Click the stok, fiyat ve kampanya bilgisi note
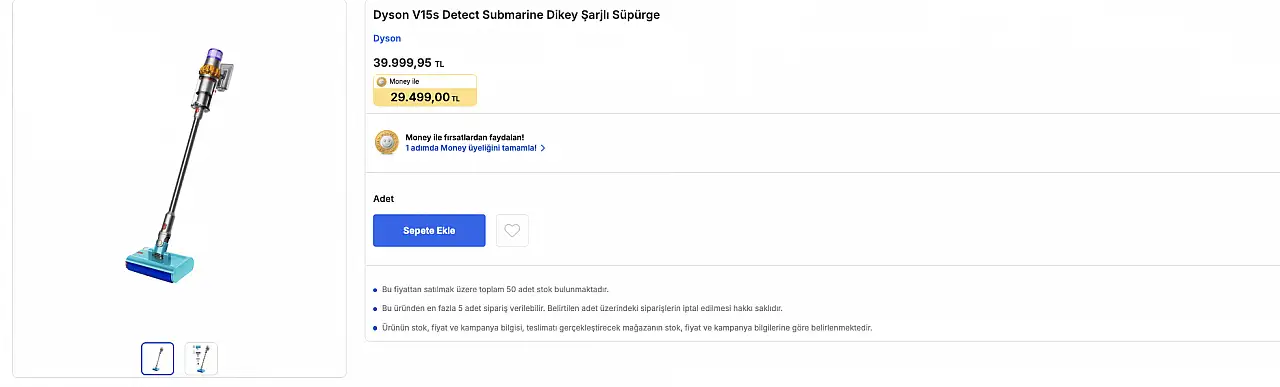The image size is (1280, 387). pyautogui.click(x=627, y=327)
